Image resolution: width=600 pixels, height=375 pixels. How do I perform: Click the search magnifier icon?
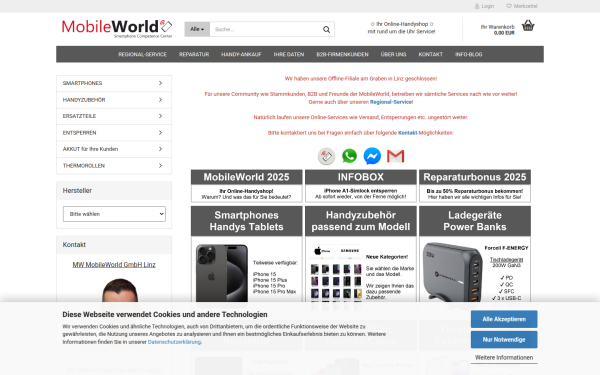(326, 29)
